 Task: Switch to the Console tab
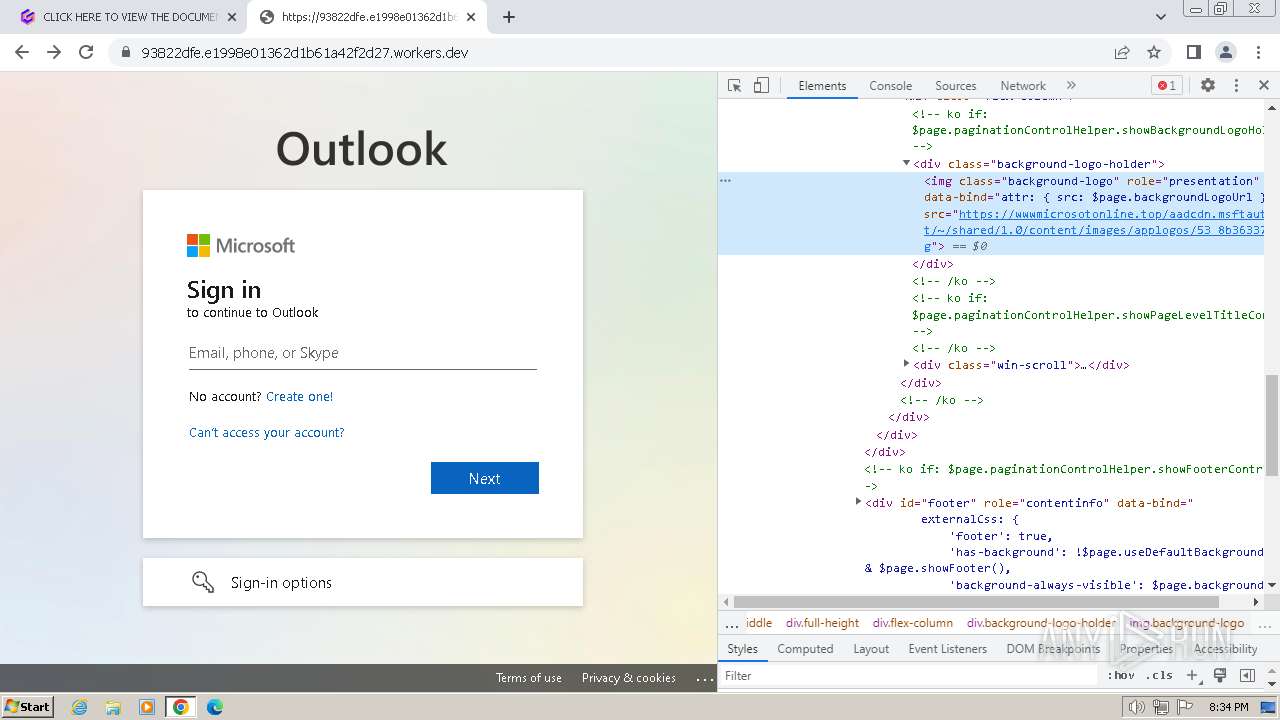click(x=890, y=86)
